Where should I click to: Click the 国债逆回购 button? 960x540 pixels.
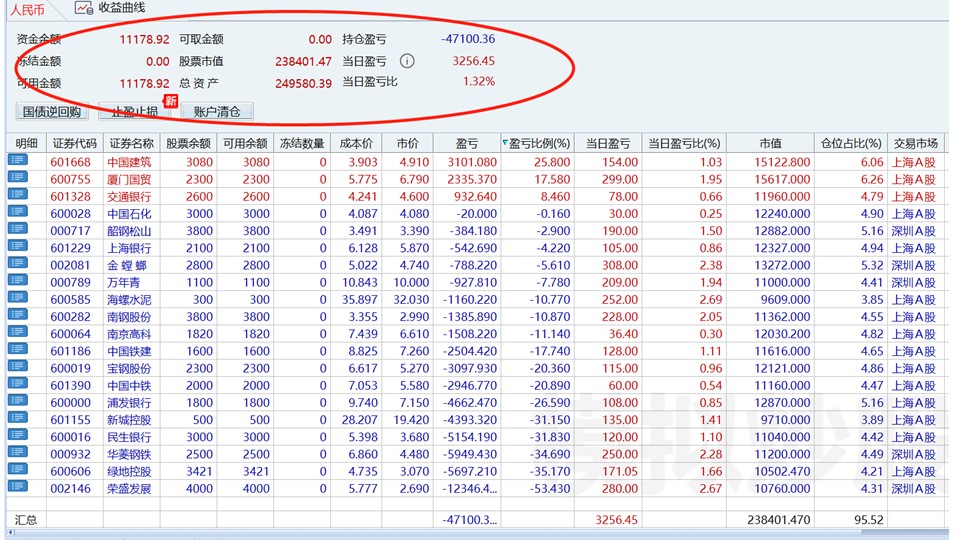coord(51,111)
